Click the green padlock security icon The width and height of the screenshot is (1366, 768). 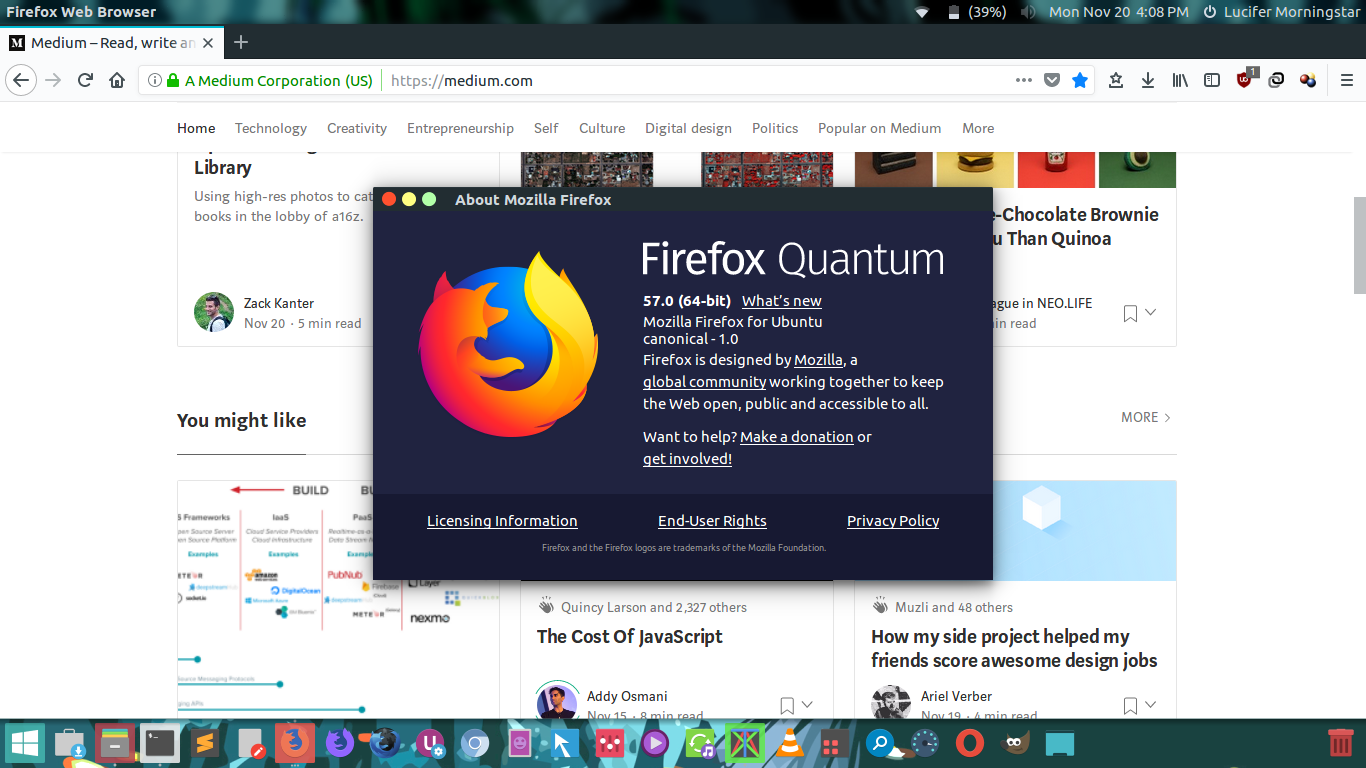pos(173,80)
